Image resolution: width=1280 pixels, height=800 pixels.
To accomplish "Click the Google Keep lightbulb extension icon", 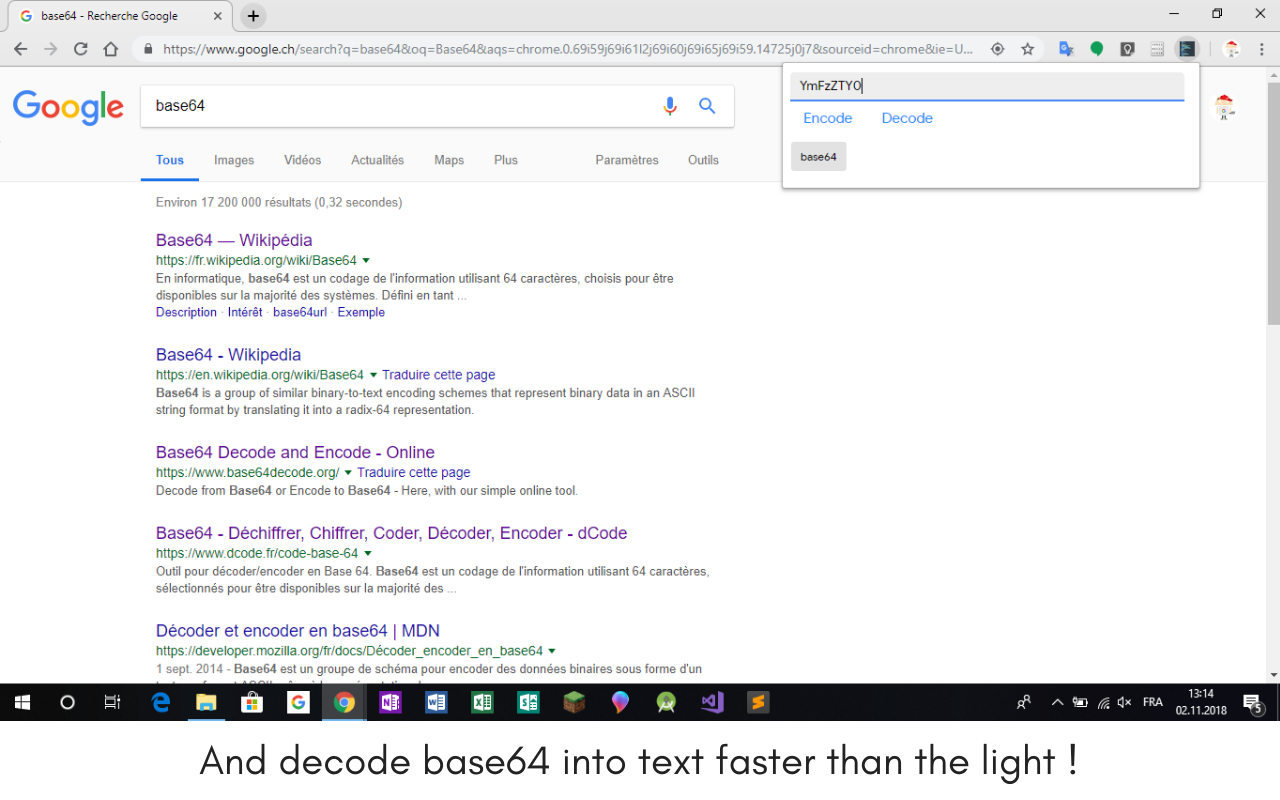I will [1127, 48].
